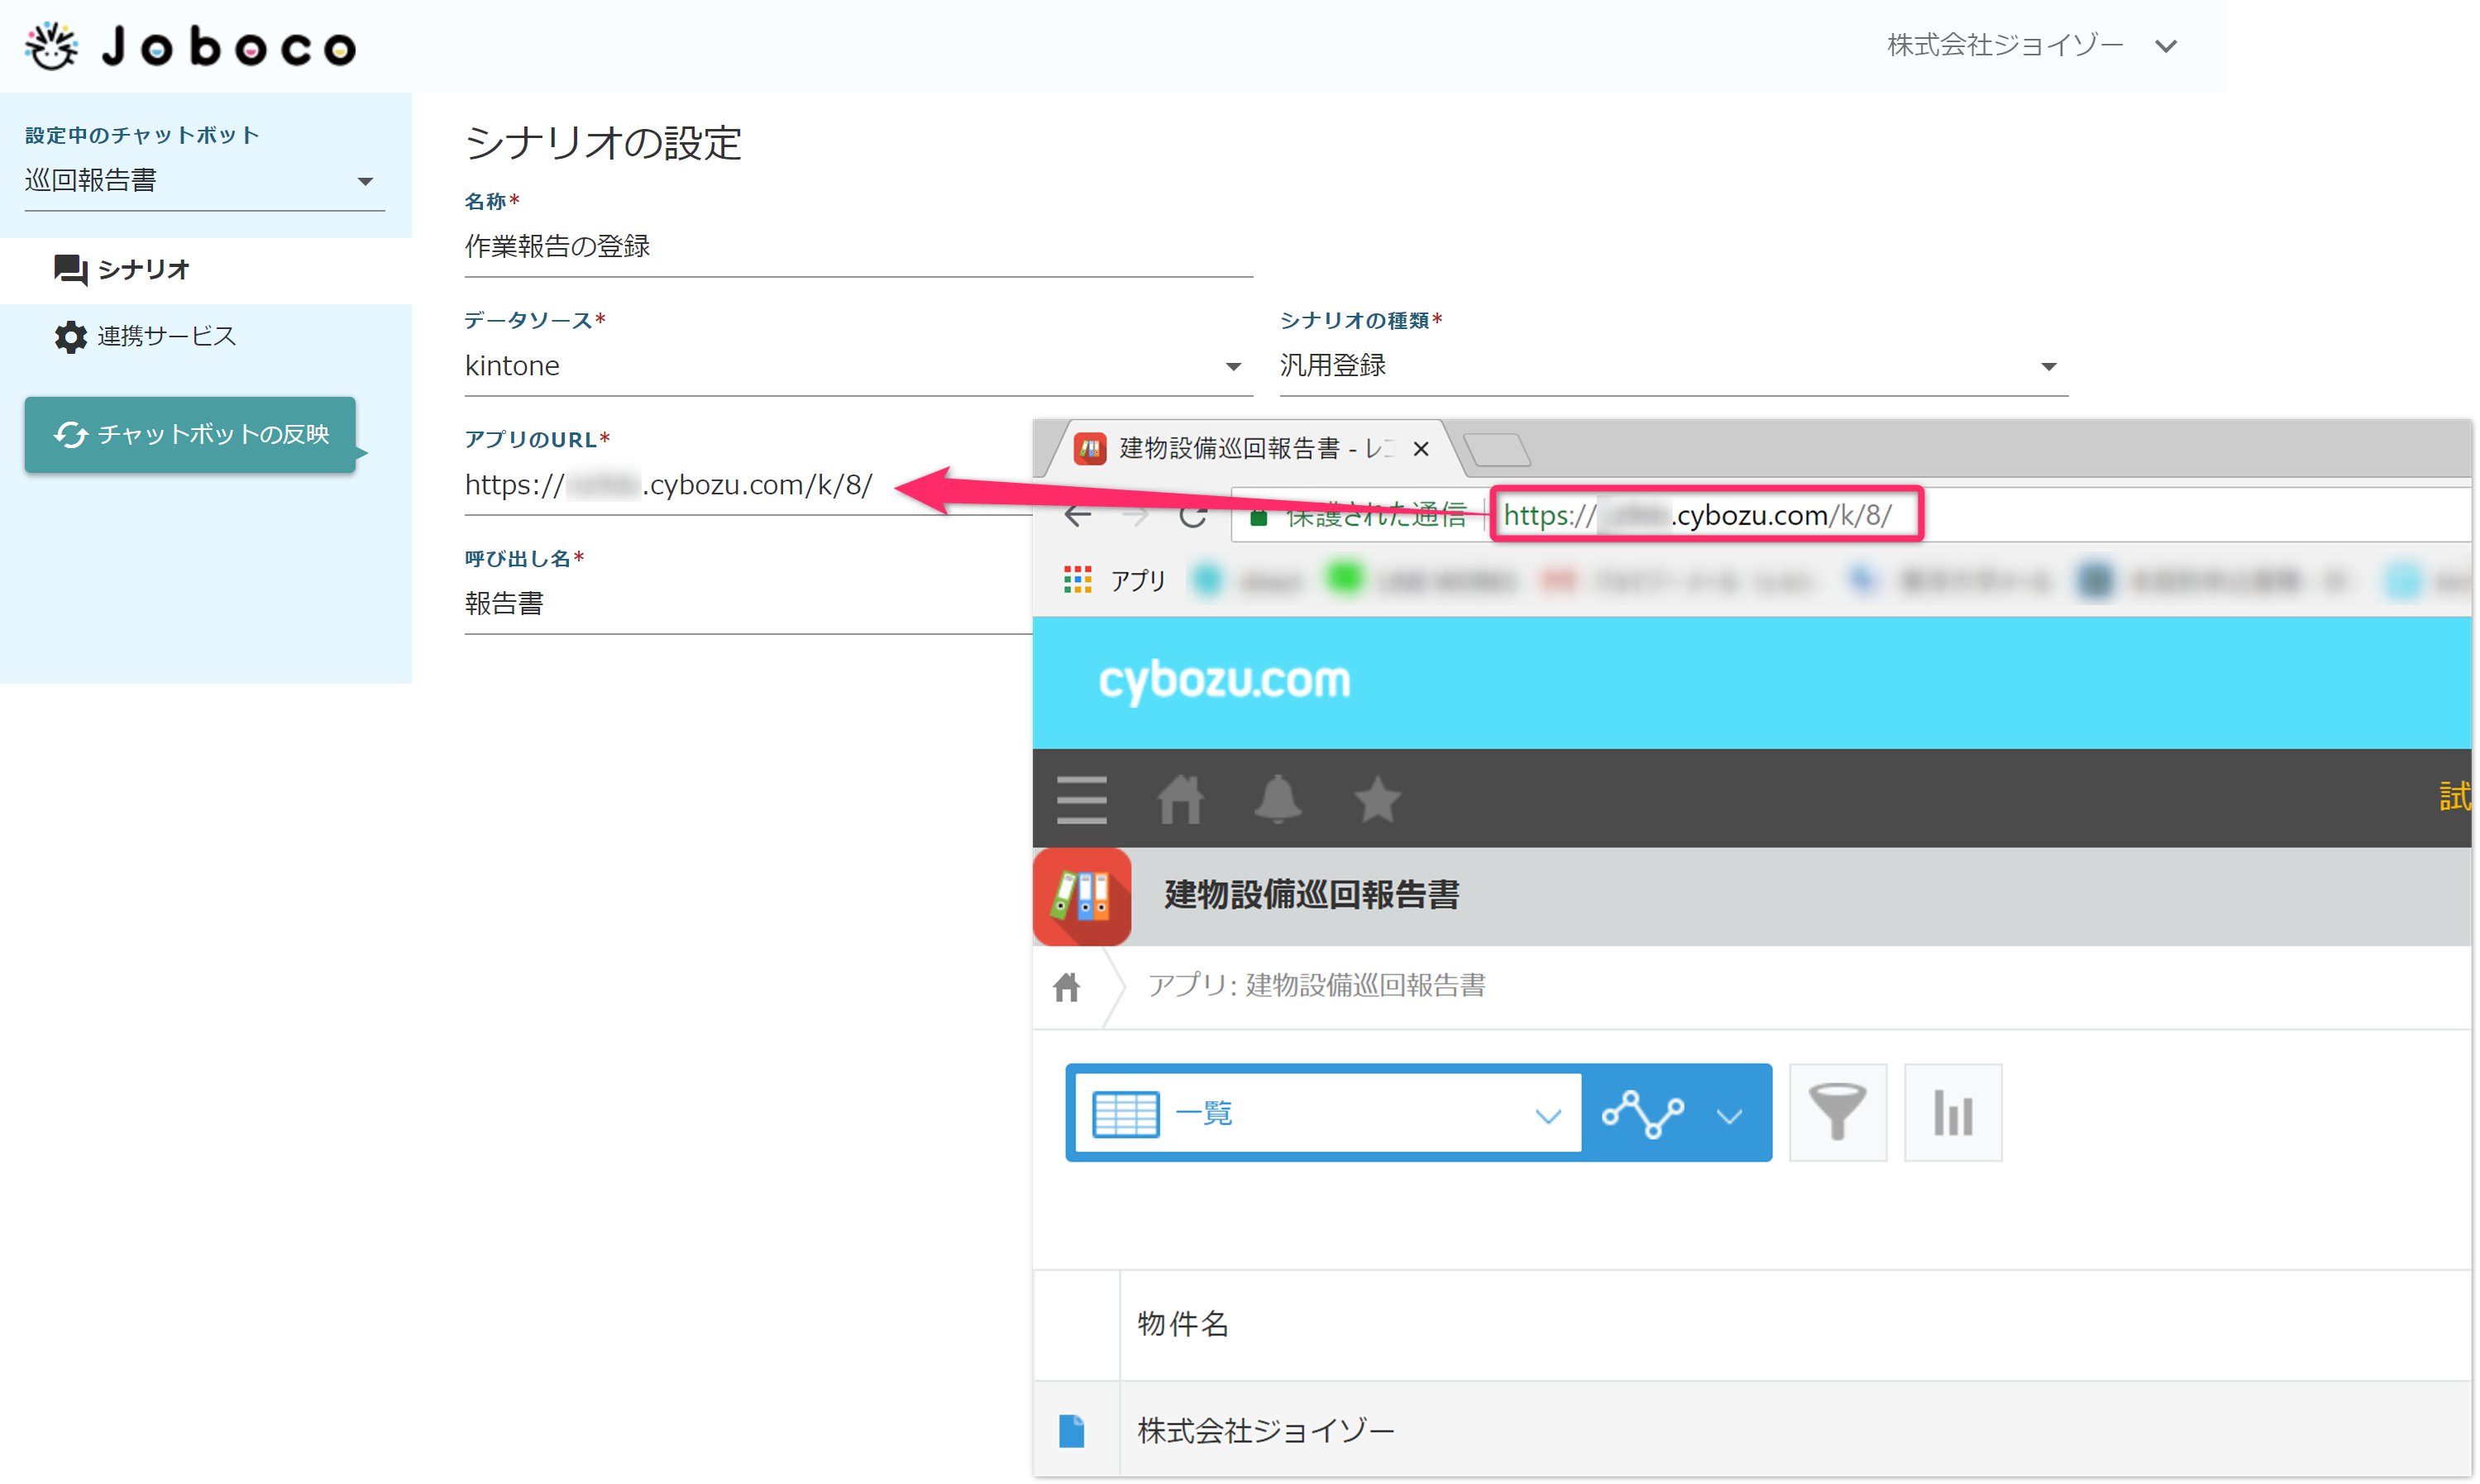The image size is (2480, 1484).
Task: Click the browser back arrow
Action: coord(1077,516)
